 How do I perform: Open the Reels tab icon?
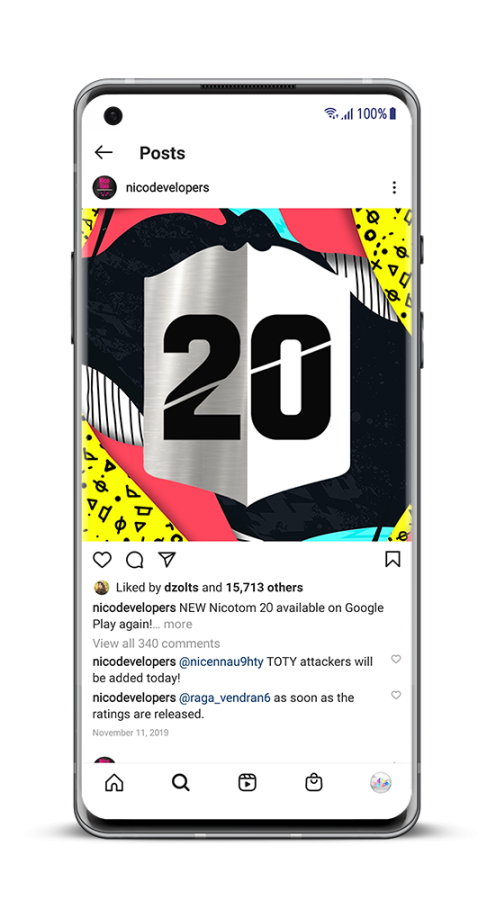247,782
